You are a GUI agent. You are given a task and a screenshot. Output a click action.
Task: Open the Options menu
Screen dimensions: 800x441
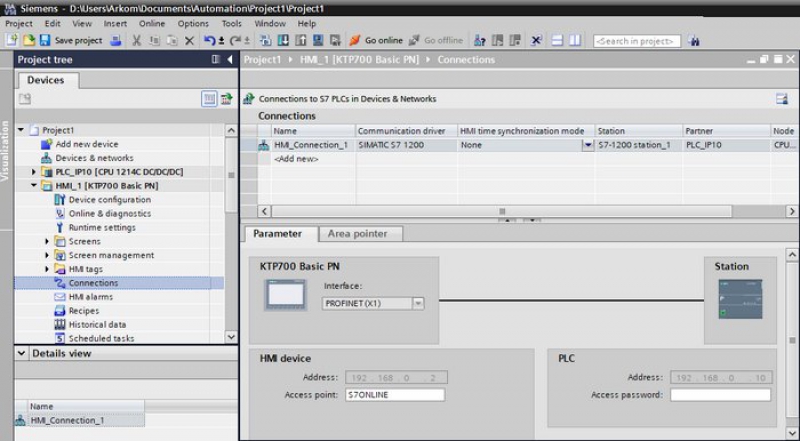[x=193, y=23]
